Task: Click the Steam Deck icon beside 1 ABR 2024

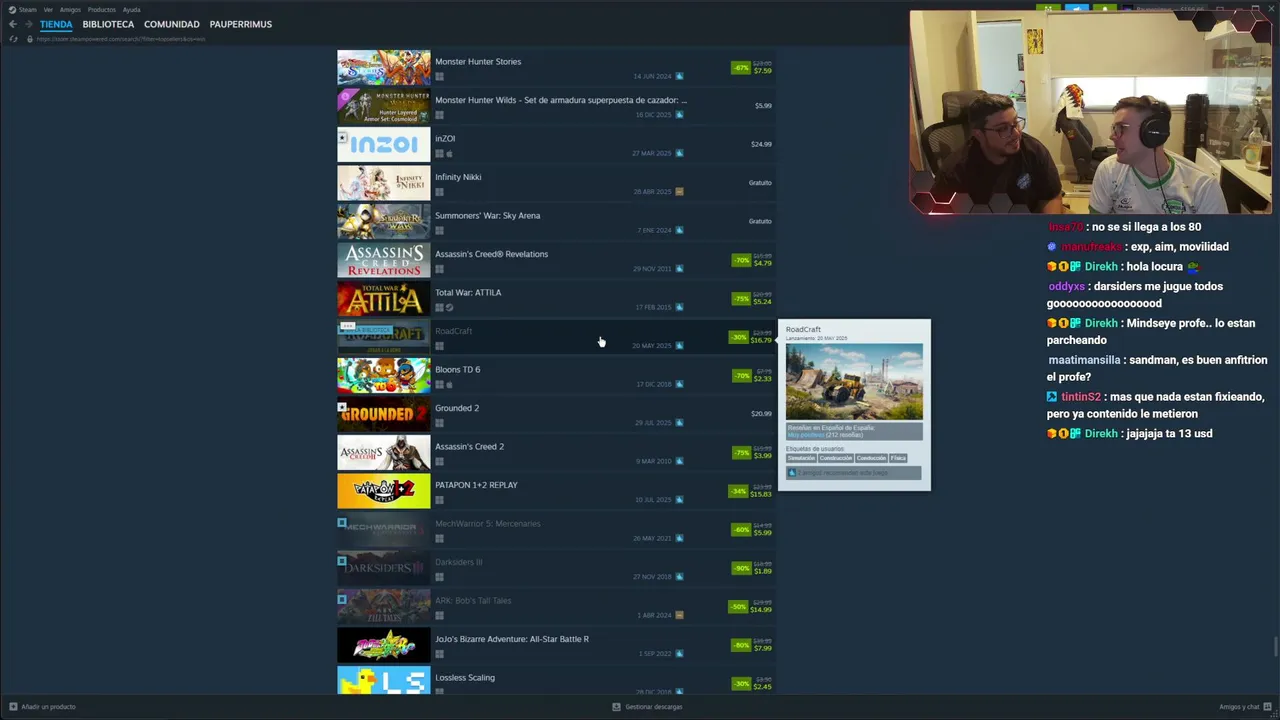Action: (679, 615)
